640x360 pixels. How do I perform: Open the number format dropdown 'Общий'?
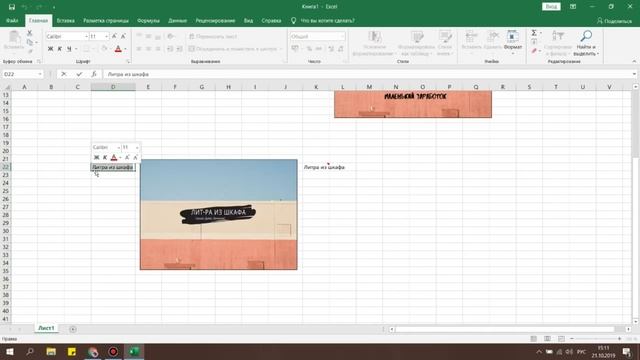click(342, 36)
